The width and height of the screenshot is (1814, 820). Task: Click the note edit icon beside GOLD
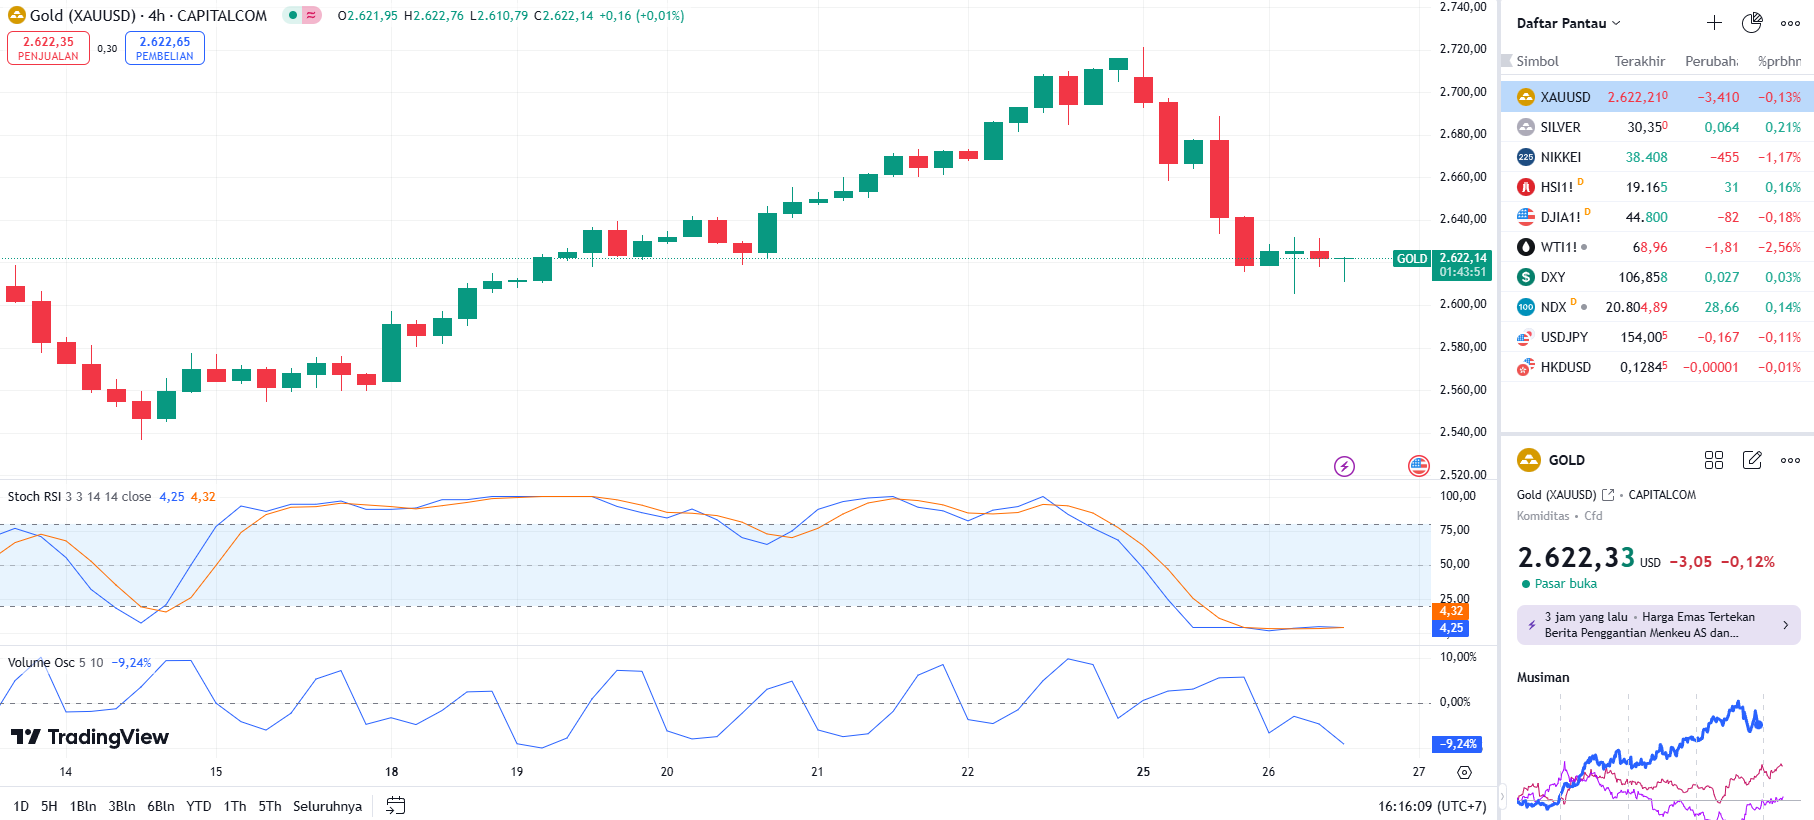(x=1752, y=460)
